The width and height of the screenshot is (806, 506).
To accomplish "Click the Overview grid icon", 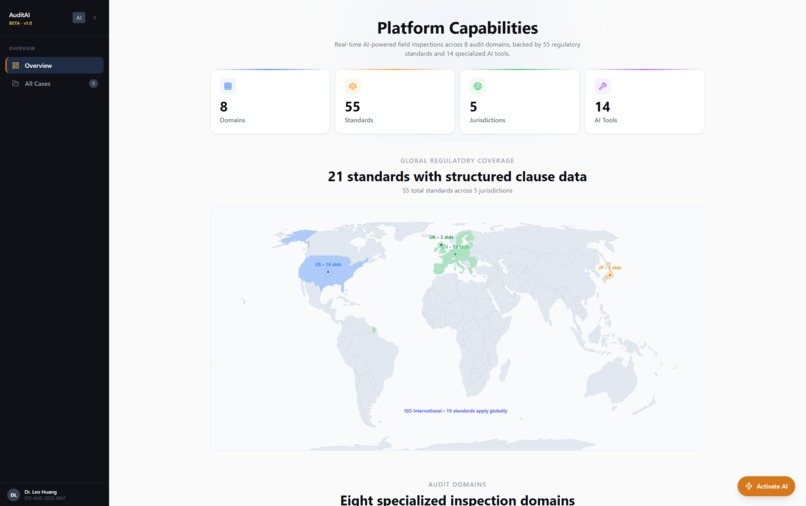I will click(x=15, y=65).
